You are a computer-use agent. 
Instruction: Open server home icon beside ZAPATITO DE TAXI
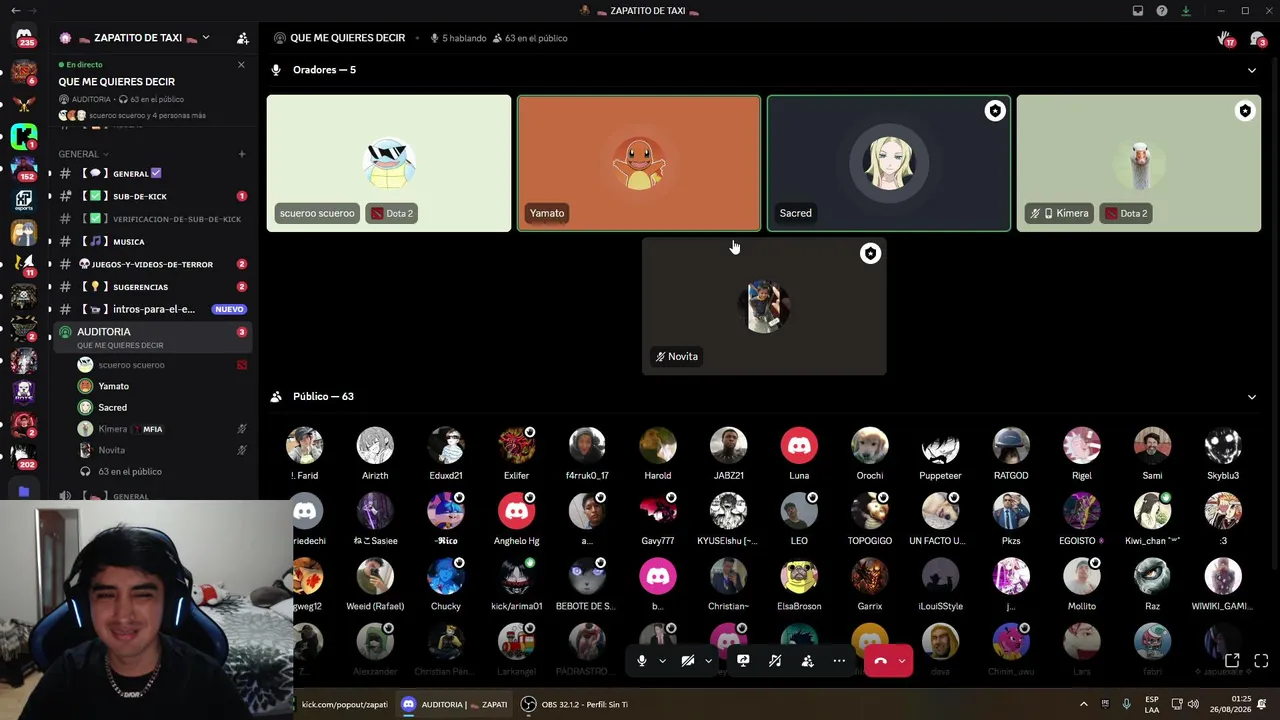point(65,38)
